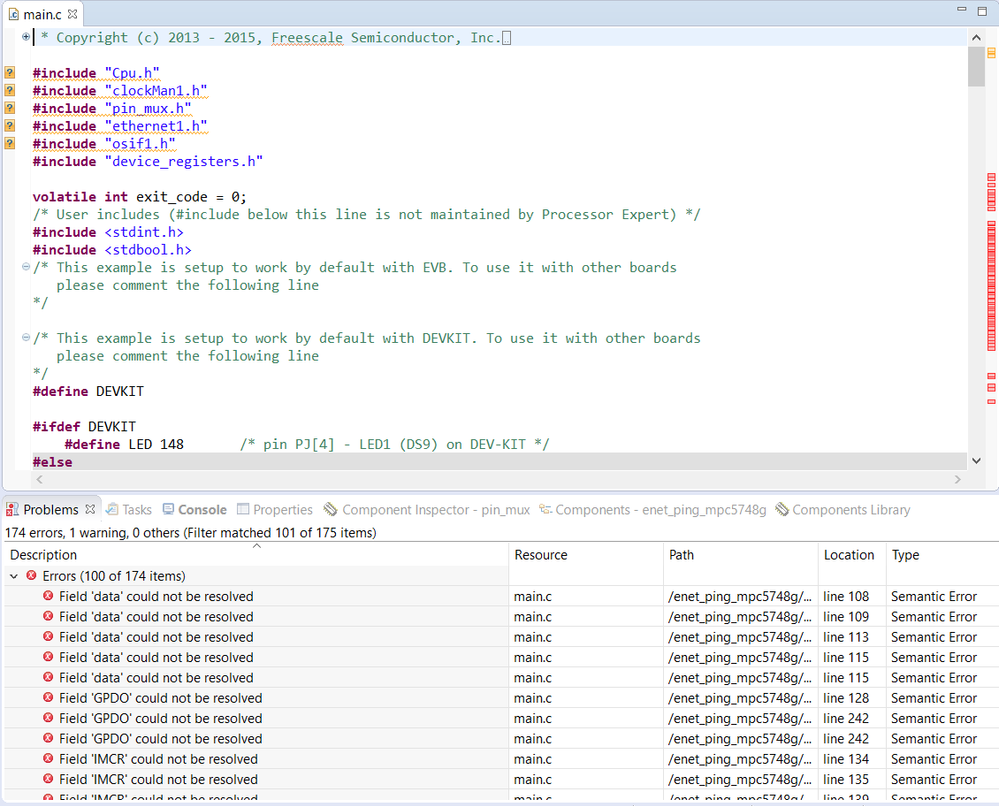Screen dimensions: 999x806
Task: Click editor vertical scrollbar up arrow
Action: 976,38
